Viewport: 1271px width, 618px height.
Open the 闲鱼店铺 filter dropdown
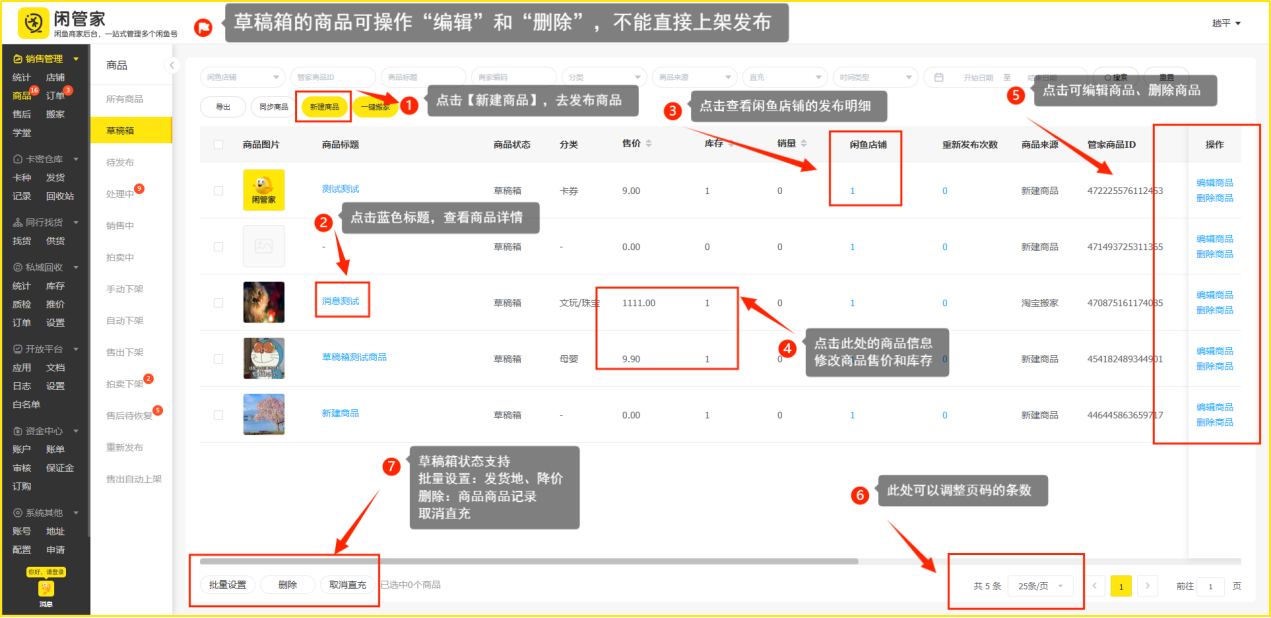pyautogui.click(x=241, y=77)
